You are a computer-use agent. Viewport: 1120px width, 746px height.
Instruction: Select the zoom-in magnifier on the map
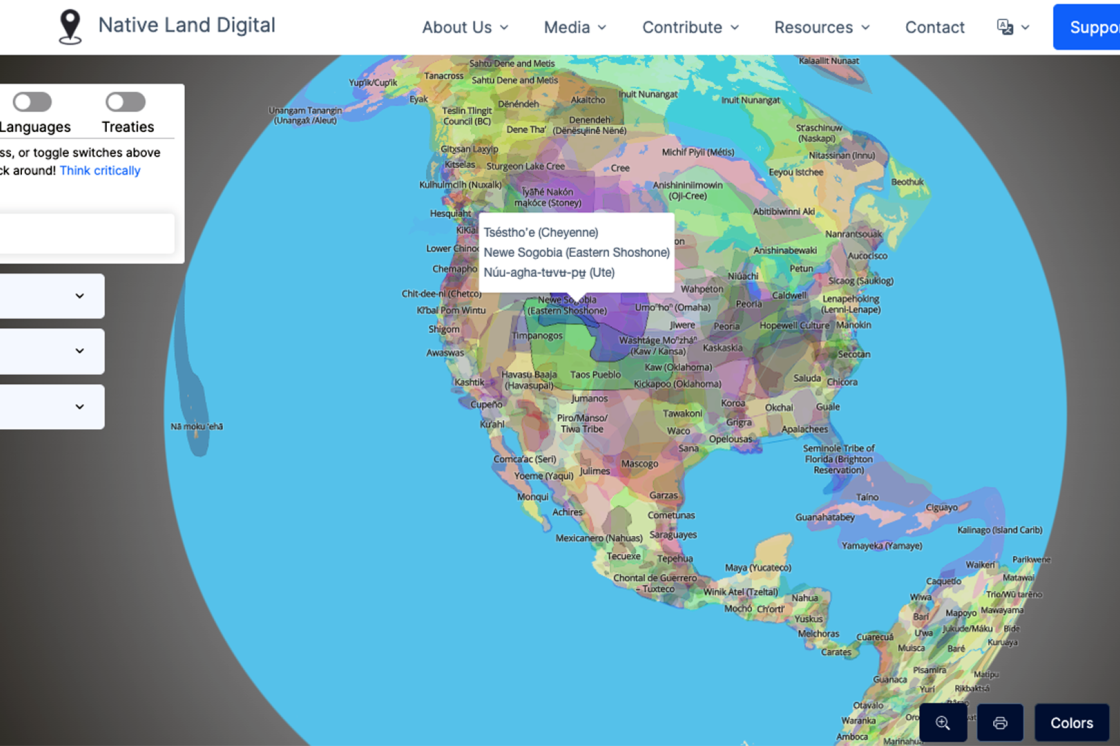tap(942, 722)
